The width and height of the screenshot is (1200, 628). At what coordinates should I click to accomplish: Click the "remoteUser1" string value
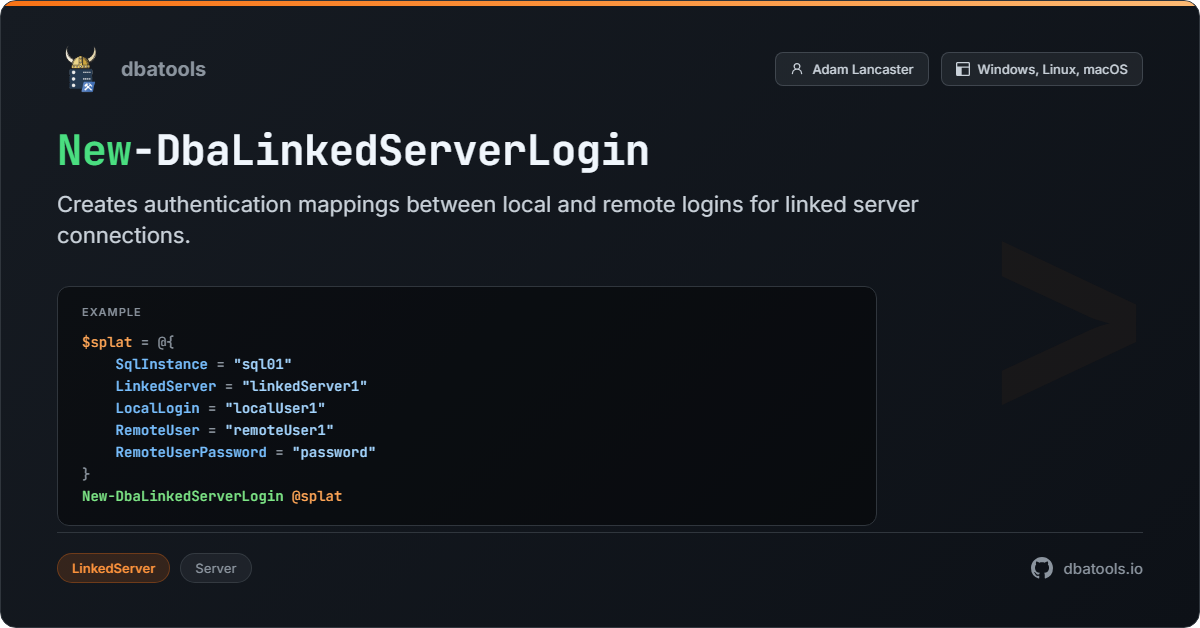[280, 430]
